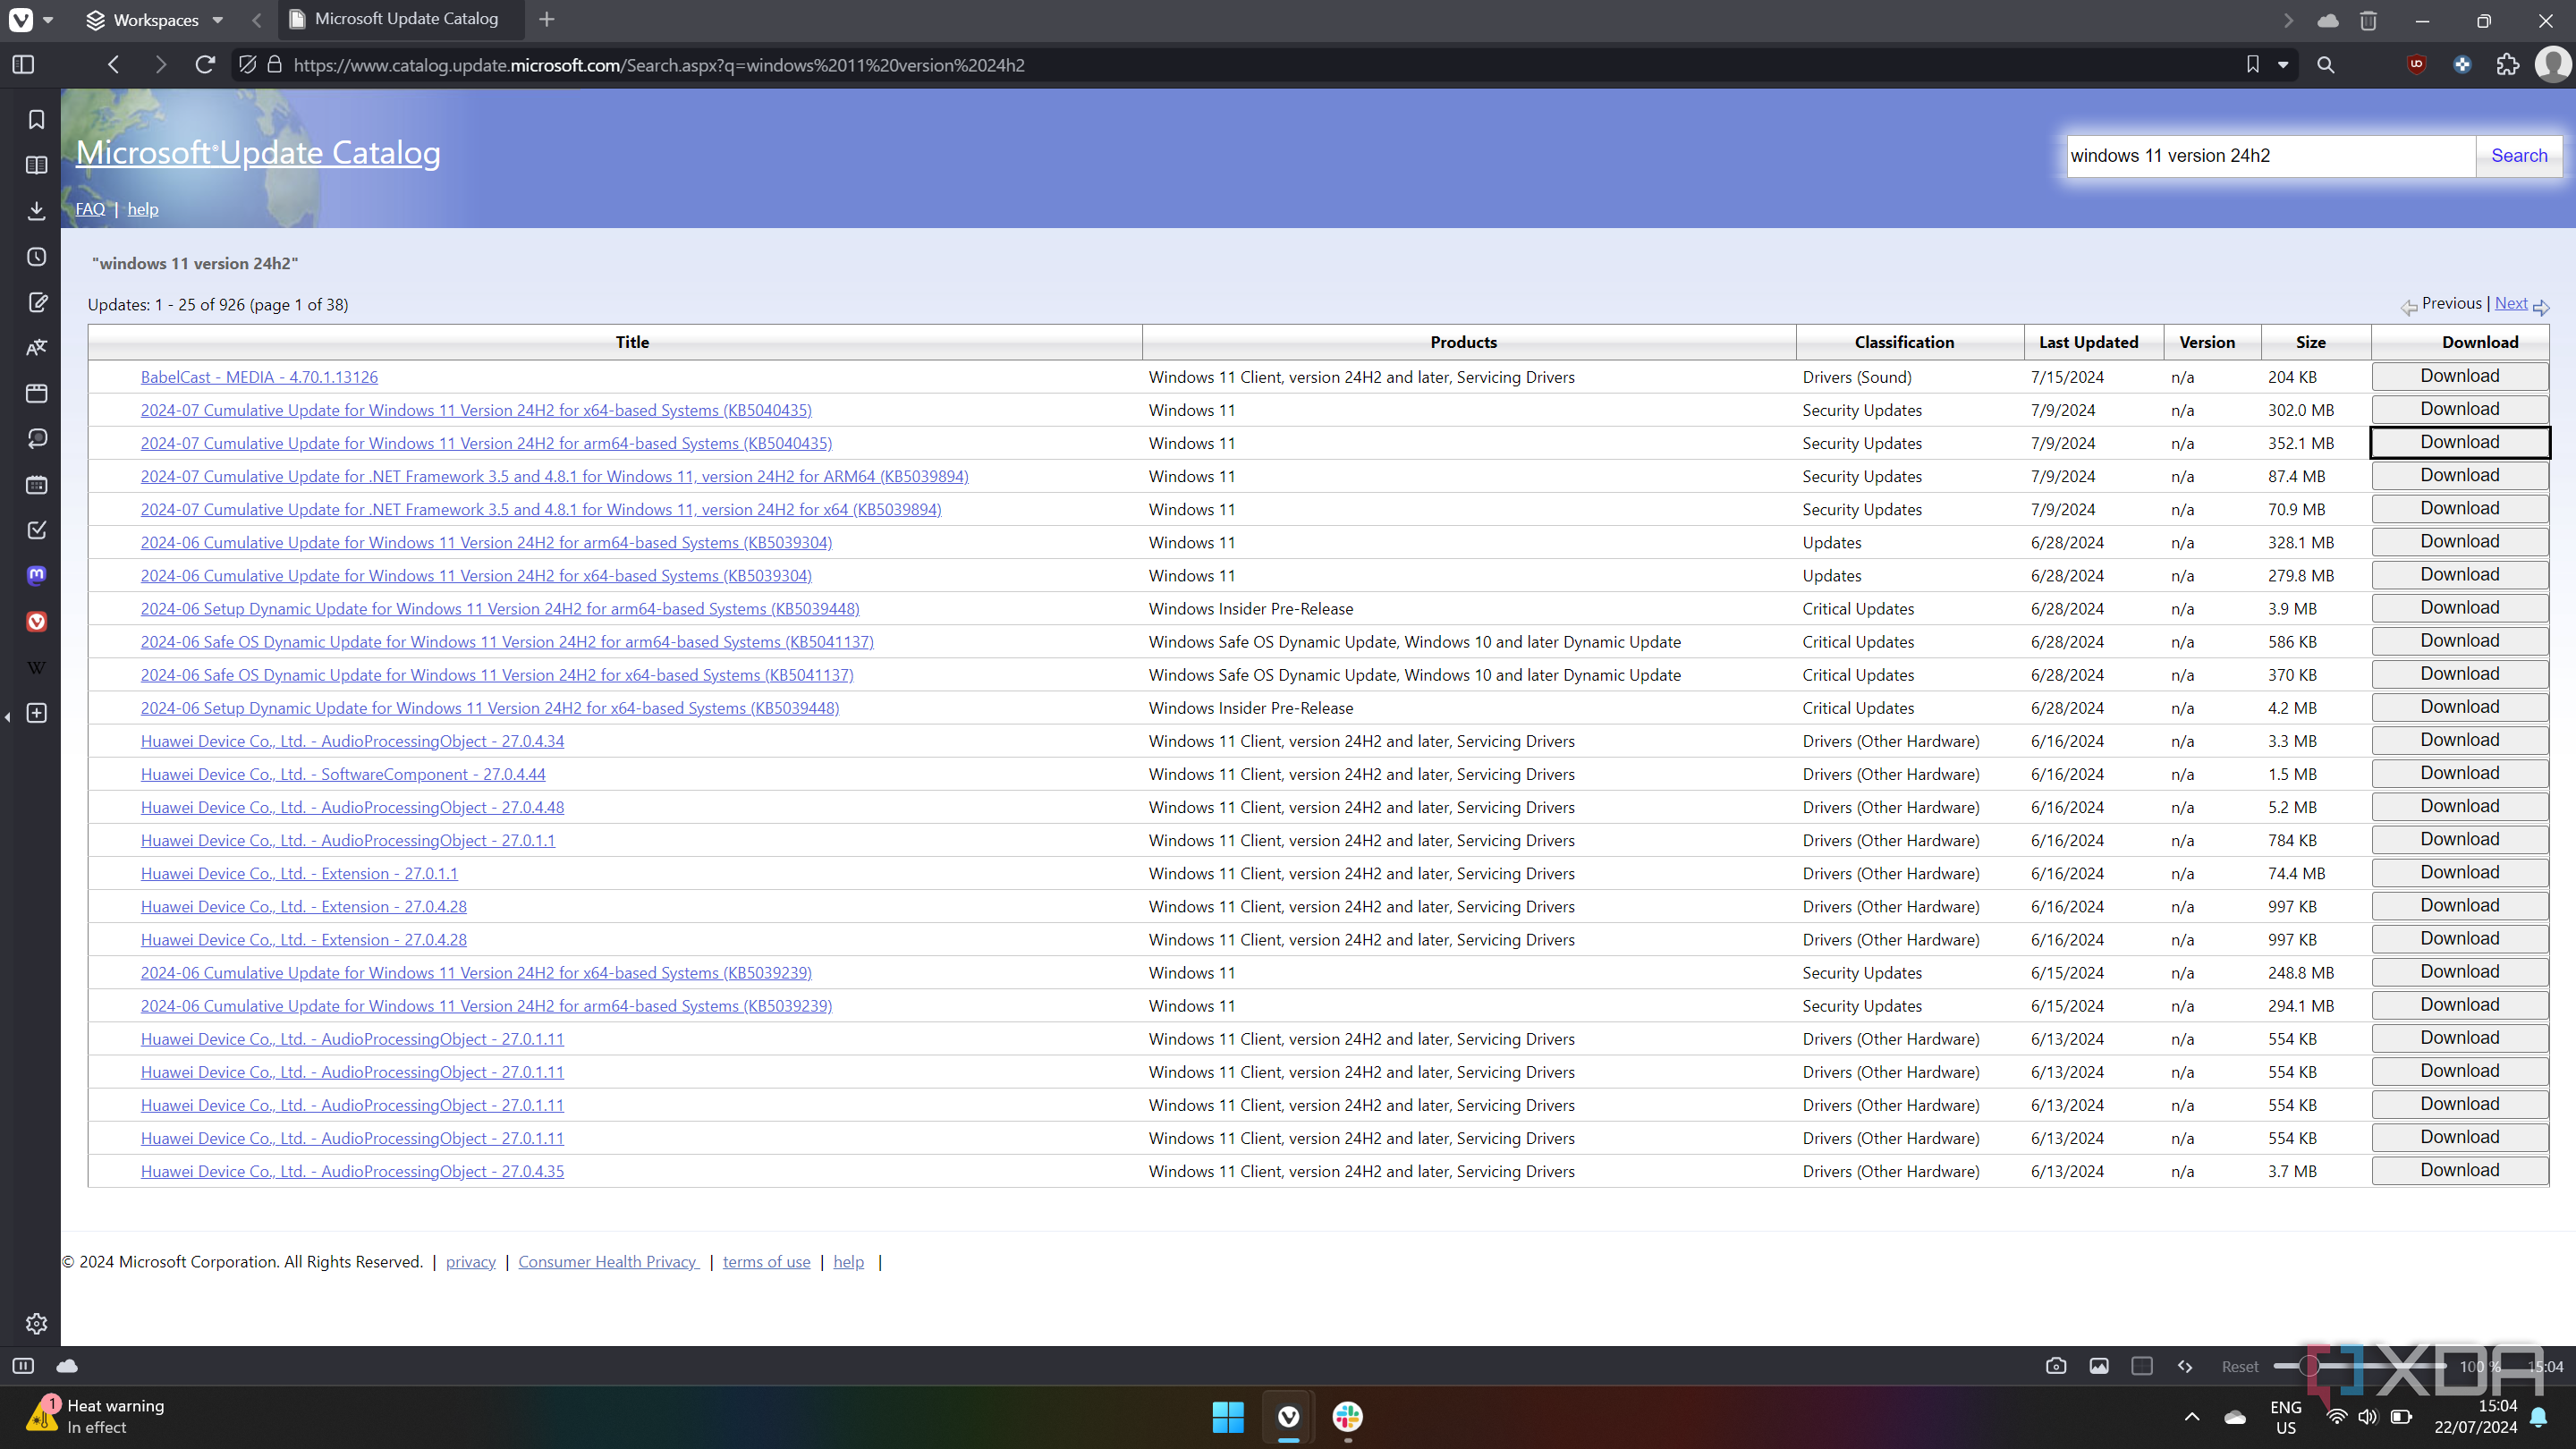Screen dimensions: 2576x1449
Task: Open the Wikipedia web panel
Action: (x=36, y=667)
